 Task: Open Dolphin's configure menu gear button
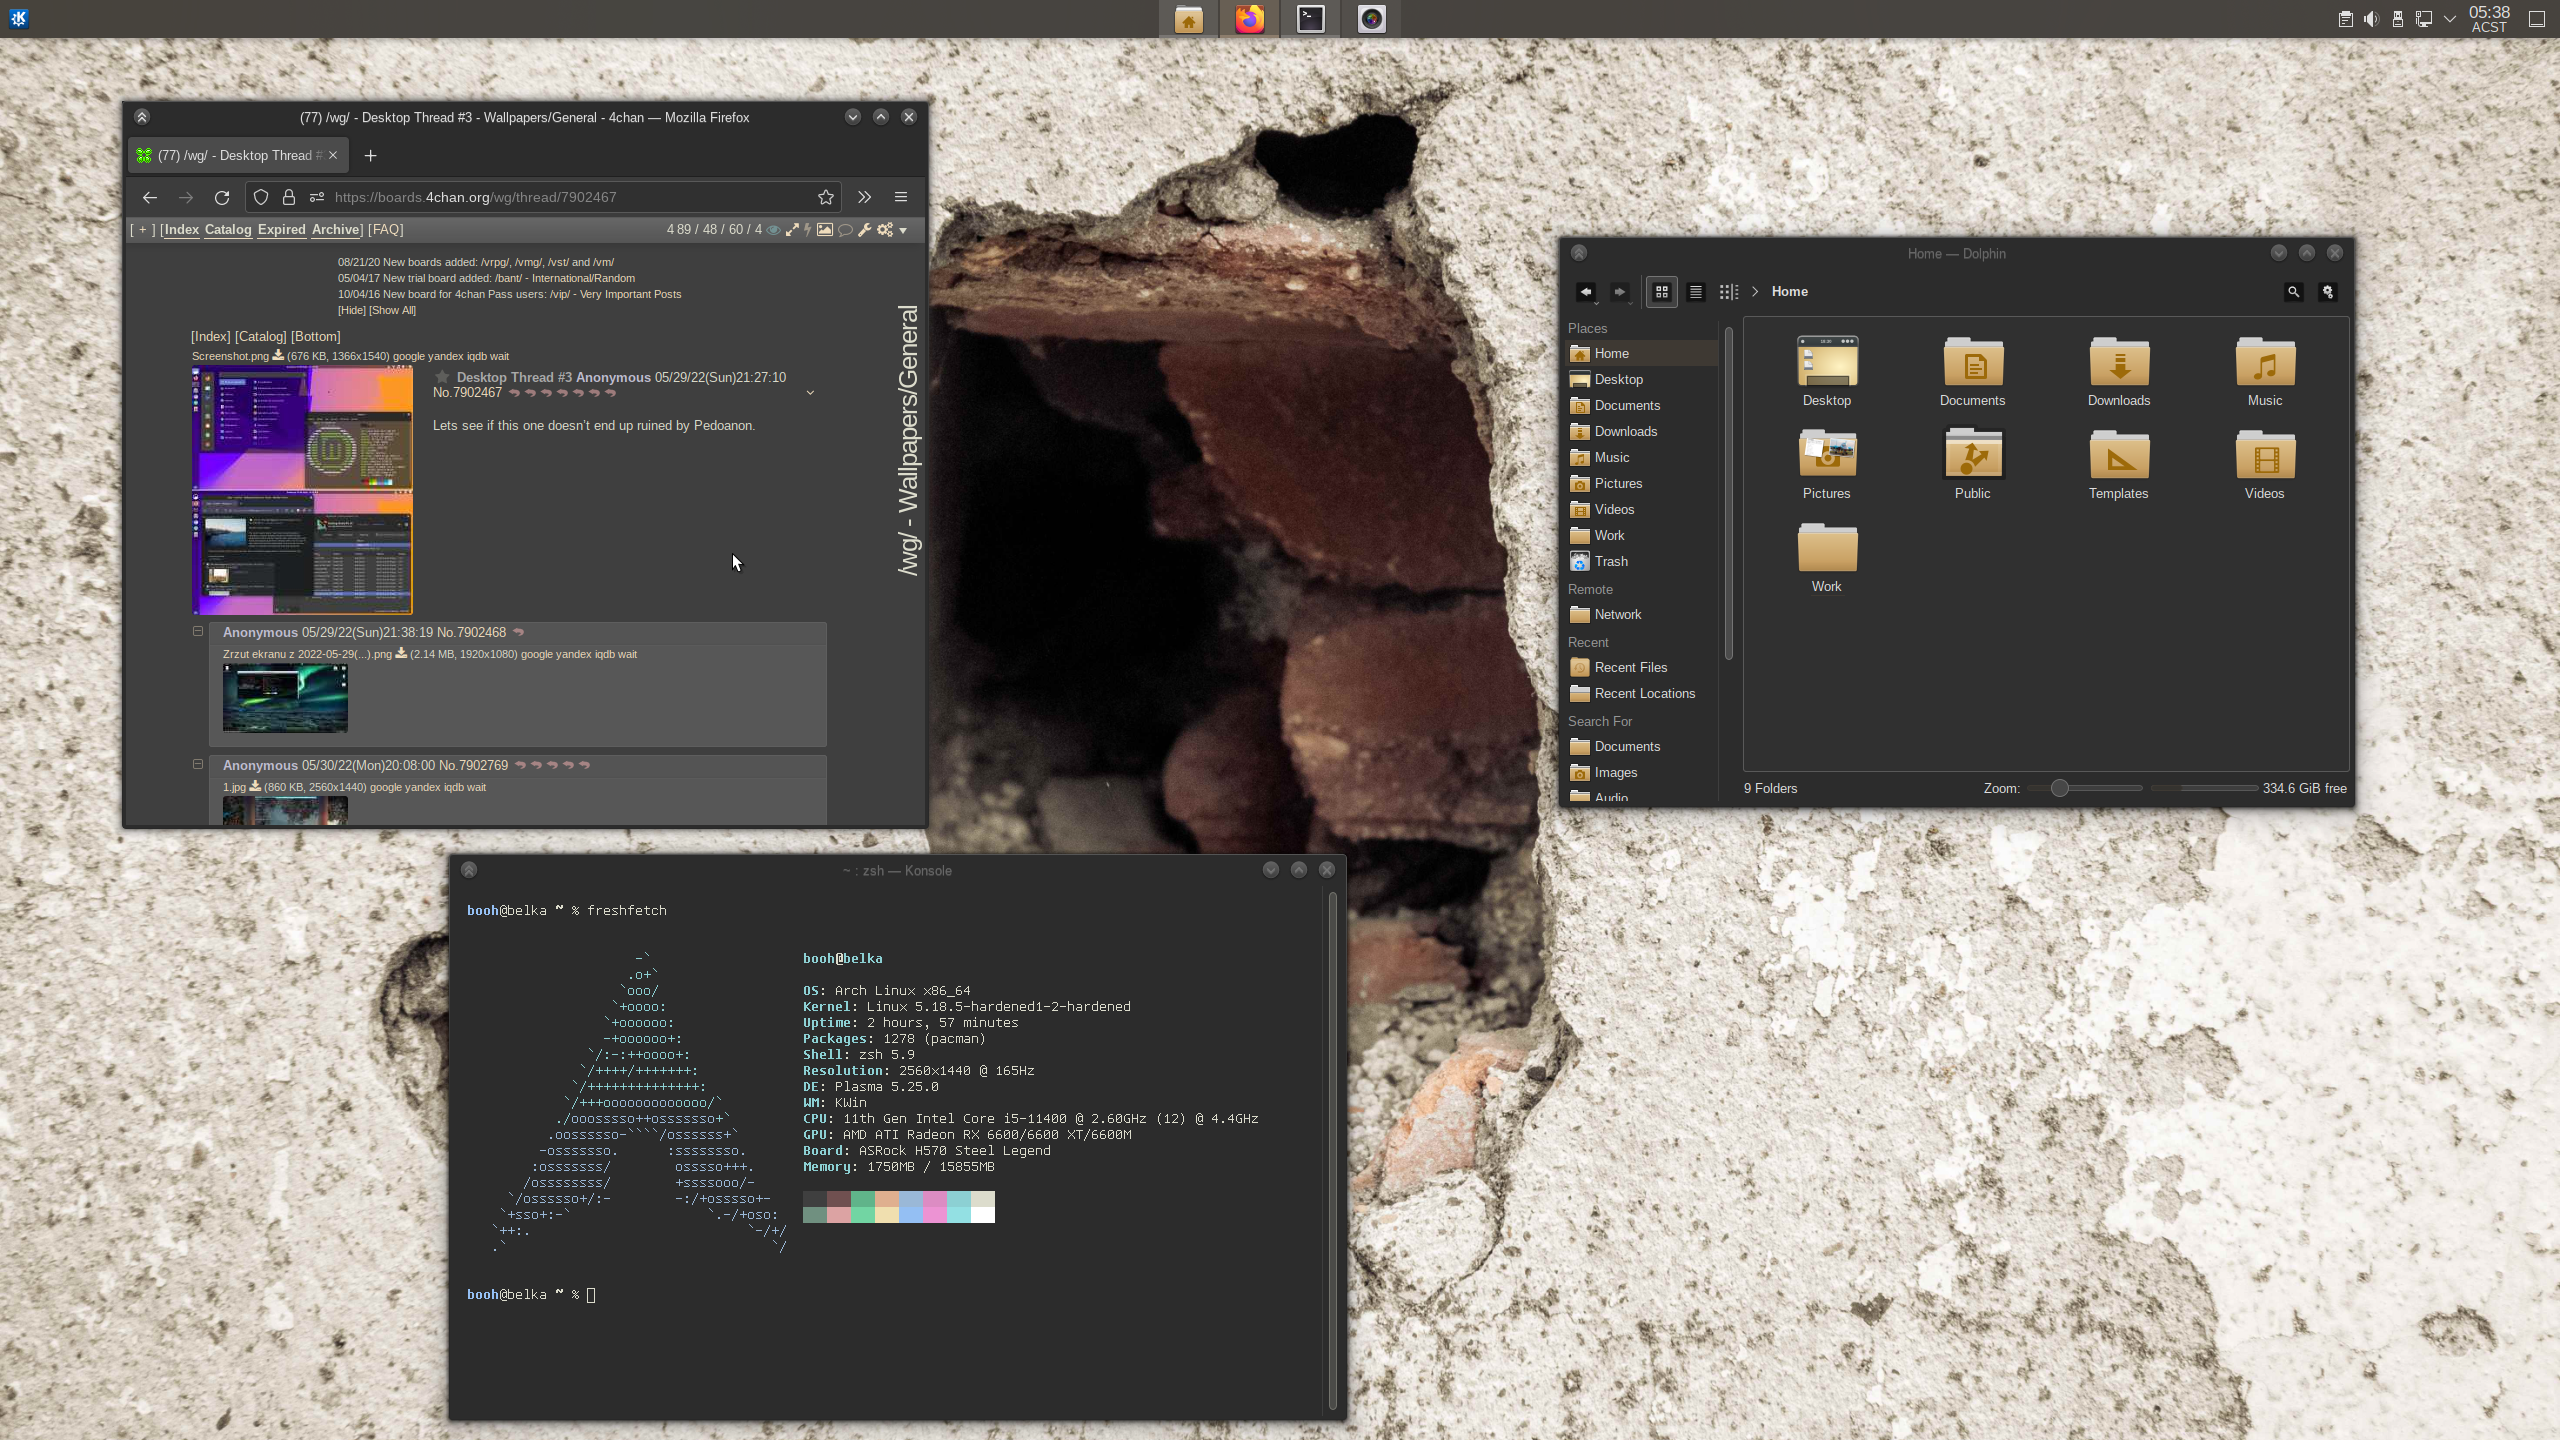(x=2328, y=292)
